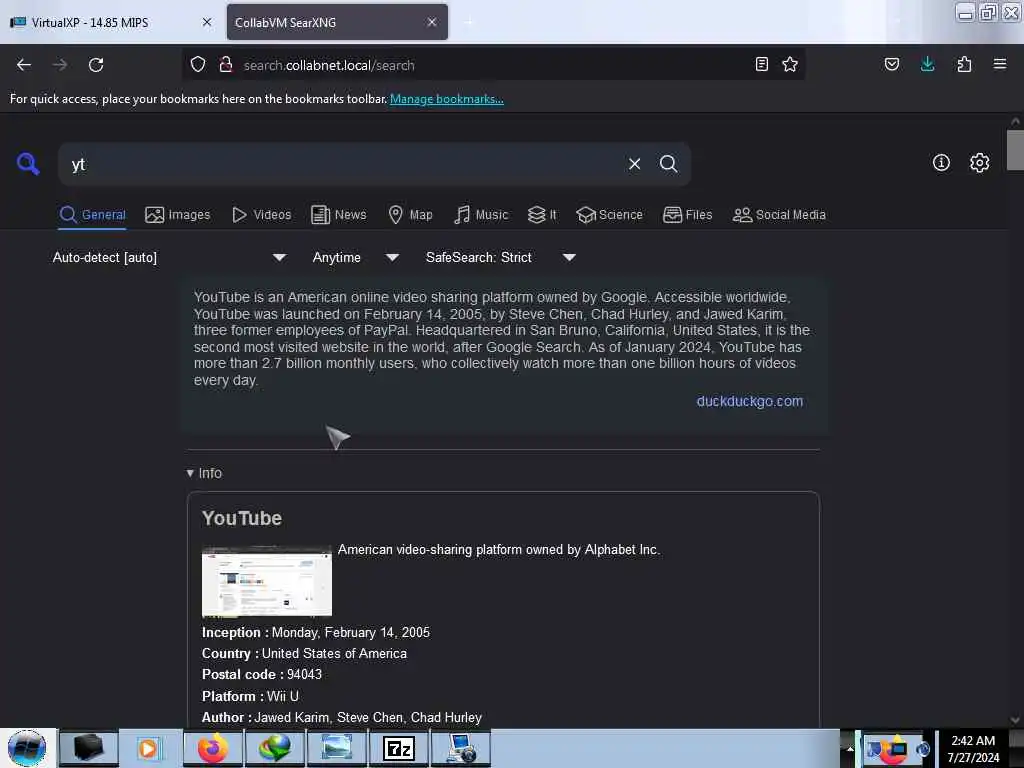Screen dimensions: 1024x768
Task: Reload the page with the refresh icon
Action: point(96,65)
